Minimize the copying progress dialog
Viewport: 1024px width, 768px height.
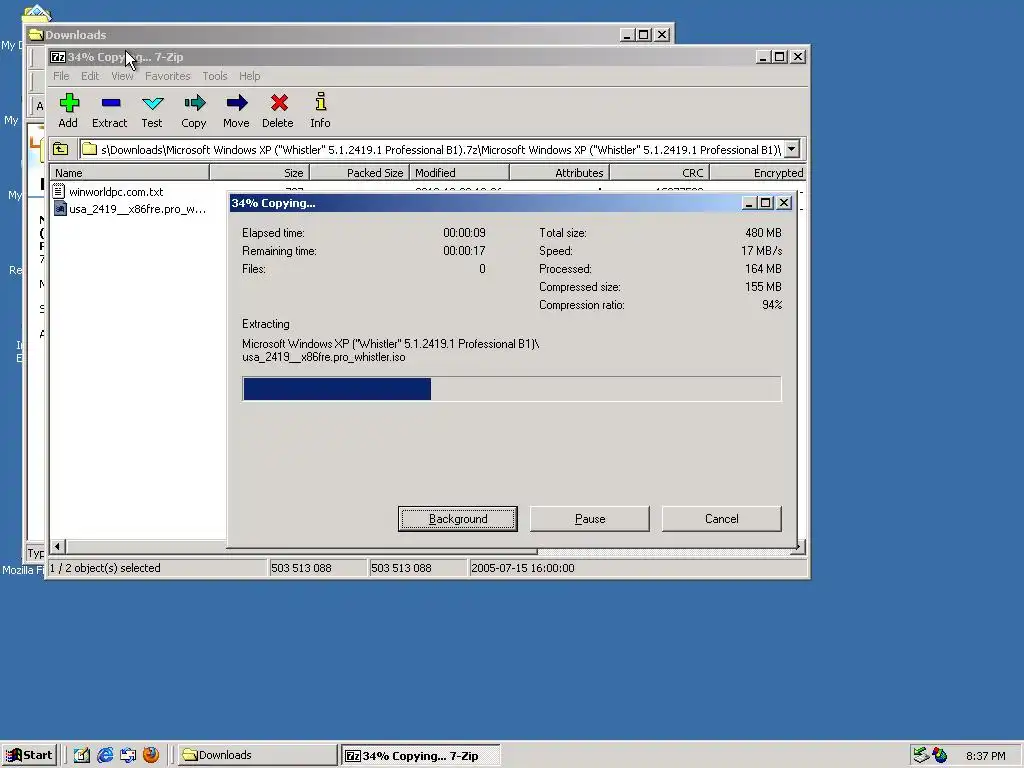click(x=750, y=203)
